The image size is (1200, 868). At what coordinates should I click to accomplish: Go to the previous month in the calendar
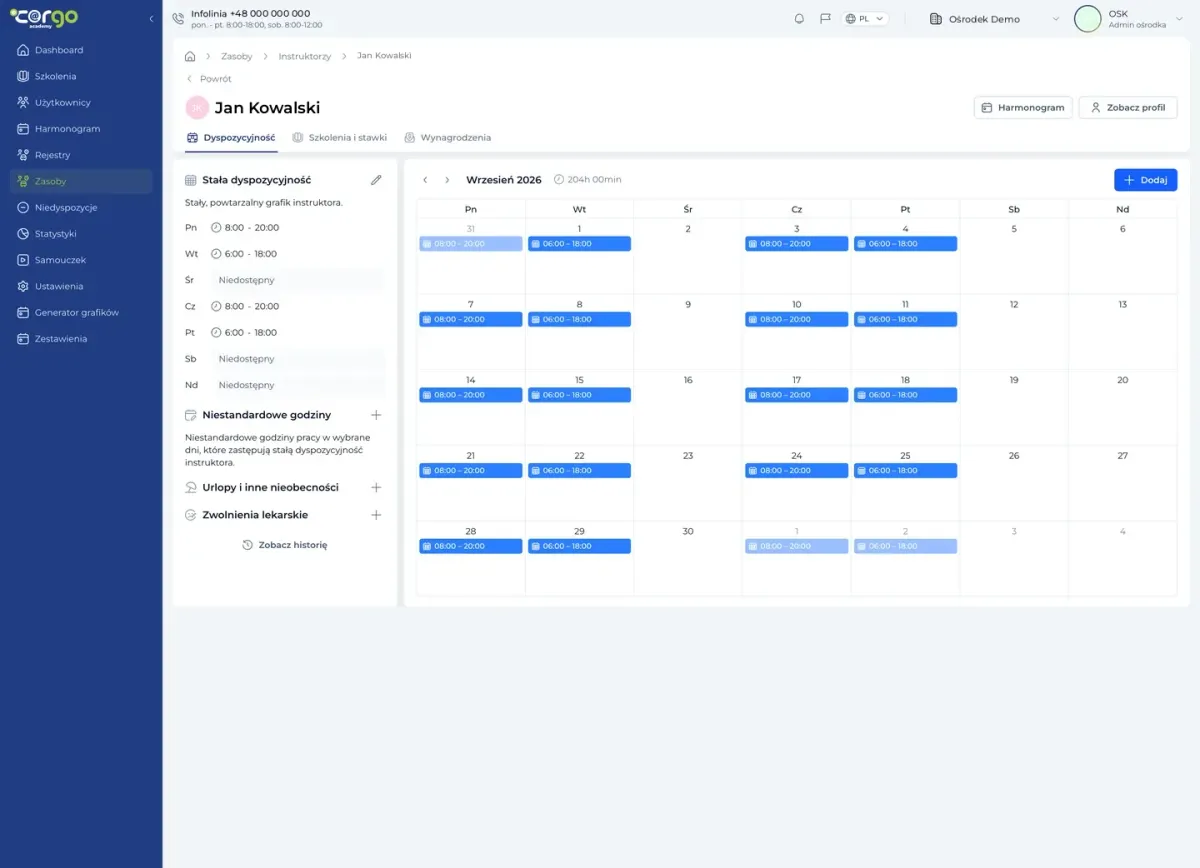pos(425,180)
